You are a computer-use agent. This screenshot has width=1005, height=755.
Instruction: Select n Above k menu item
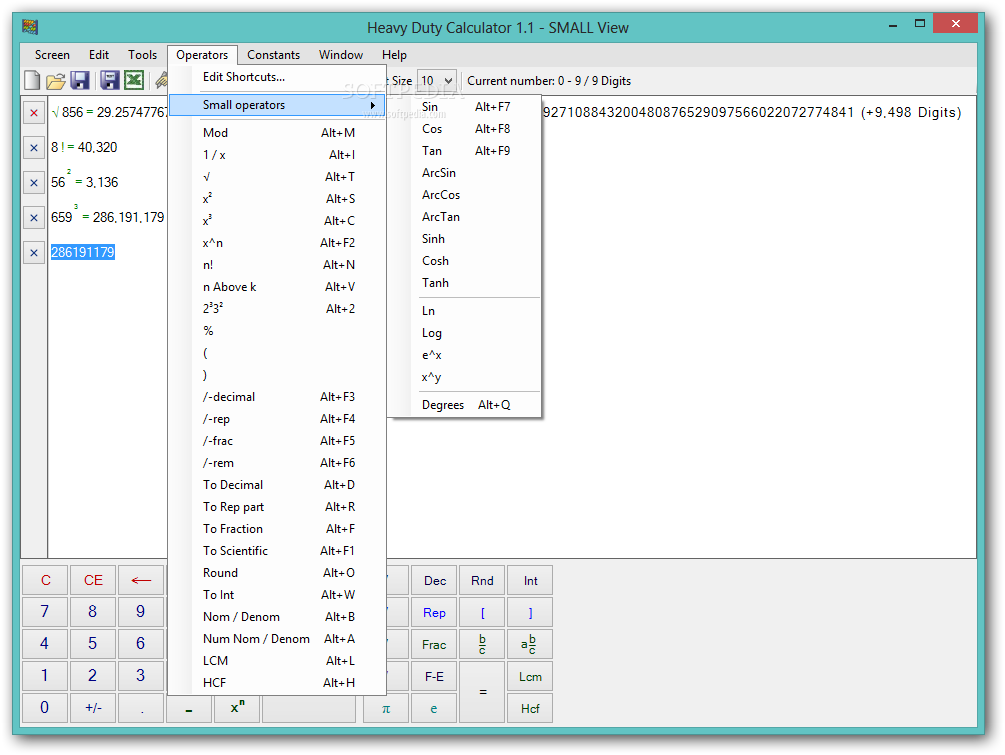pos(277,286)
